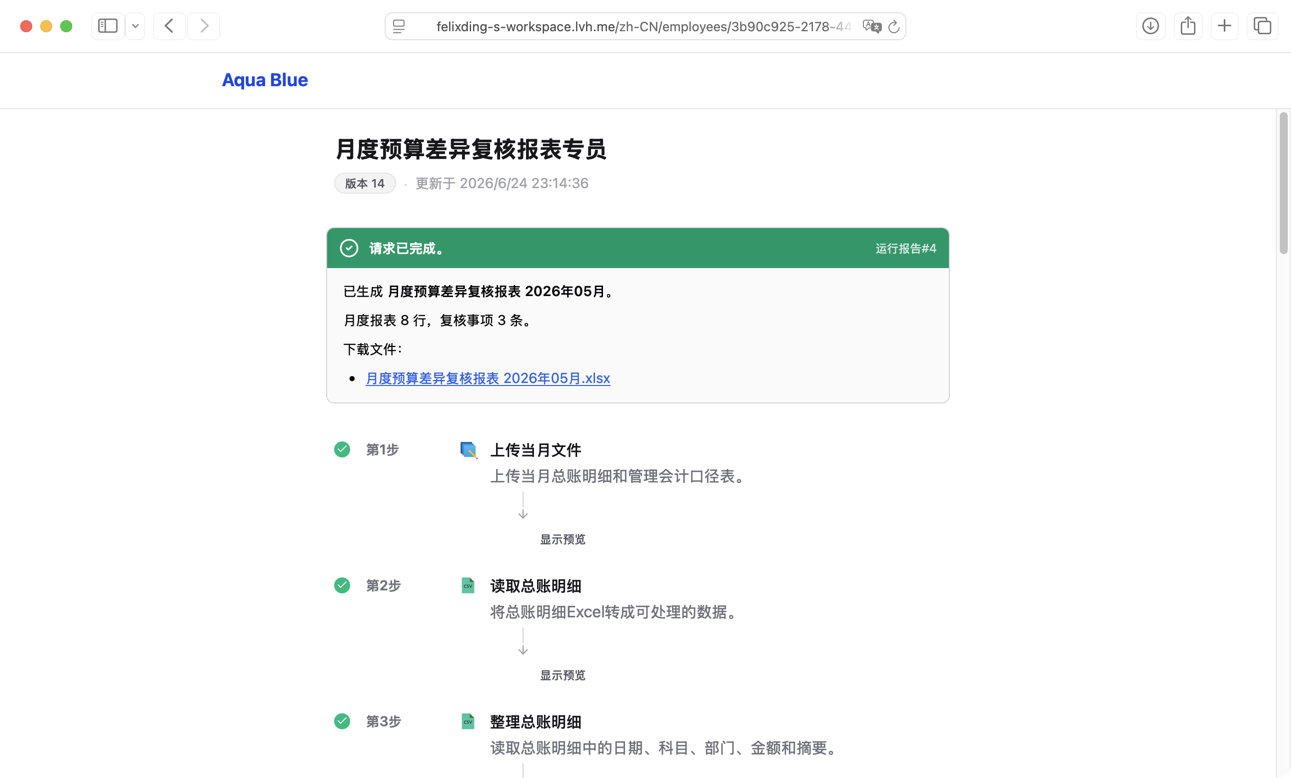
Task: Click the translate icon in address bar
Action: tap(872, 26)
